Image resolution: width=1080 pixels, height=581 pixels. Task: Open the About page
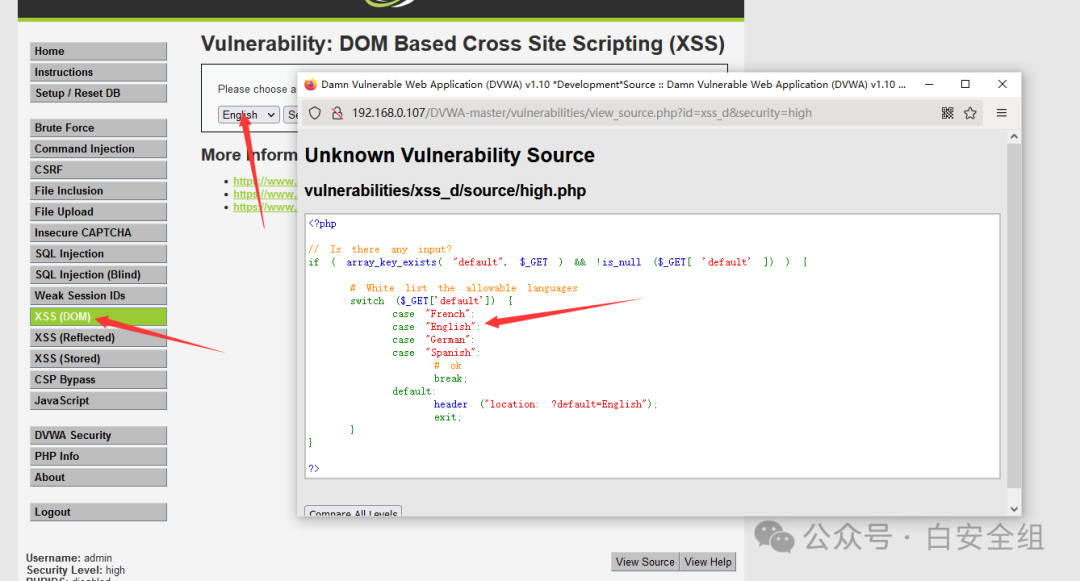[x=98, y=478]
